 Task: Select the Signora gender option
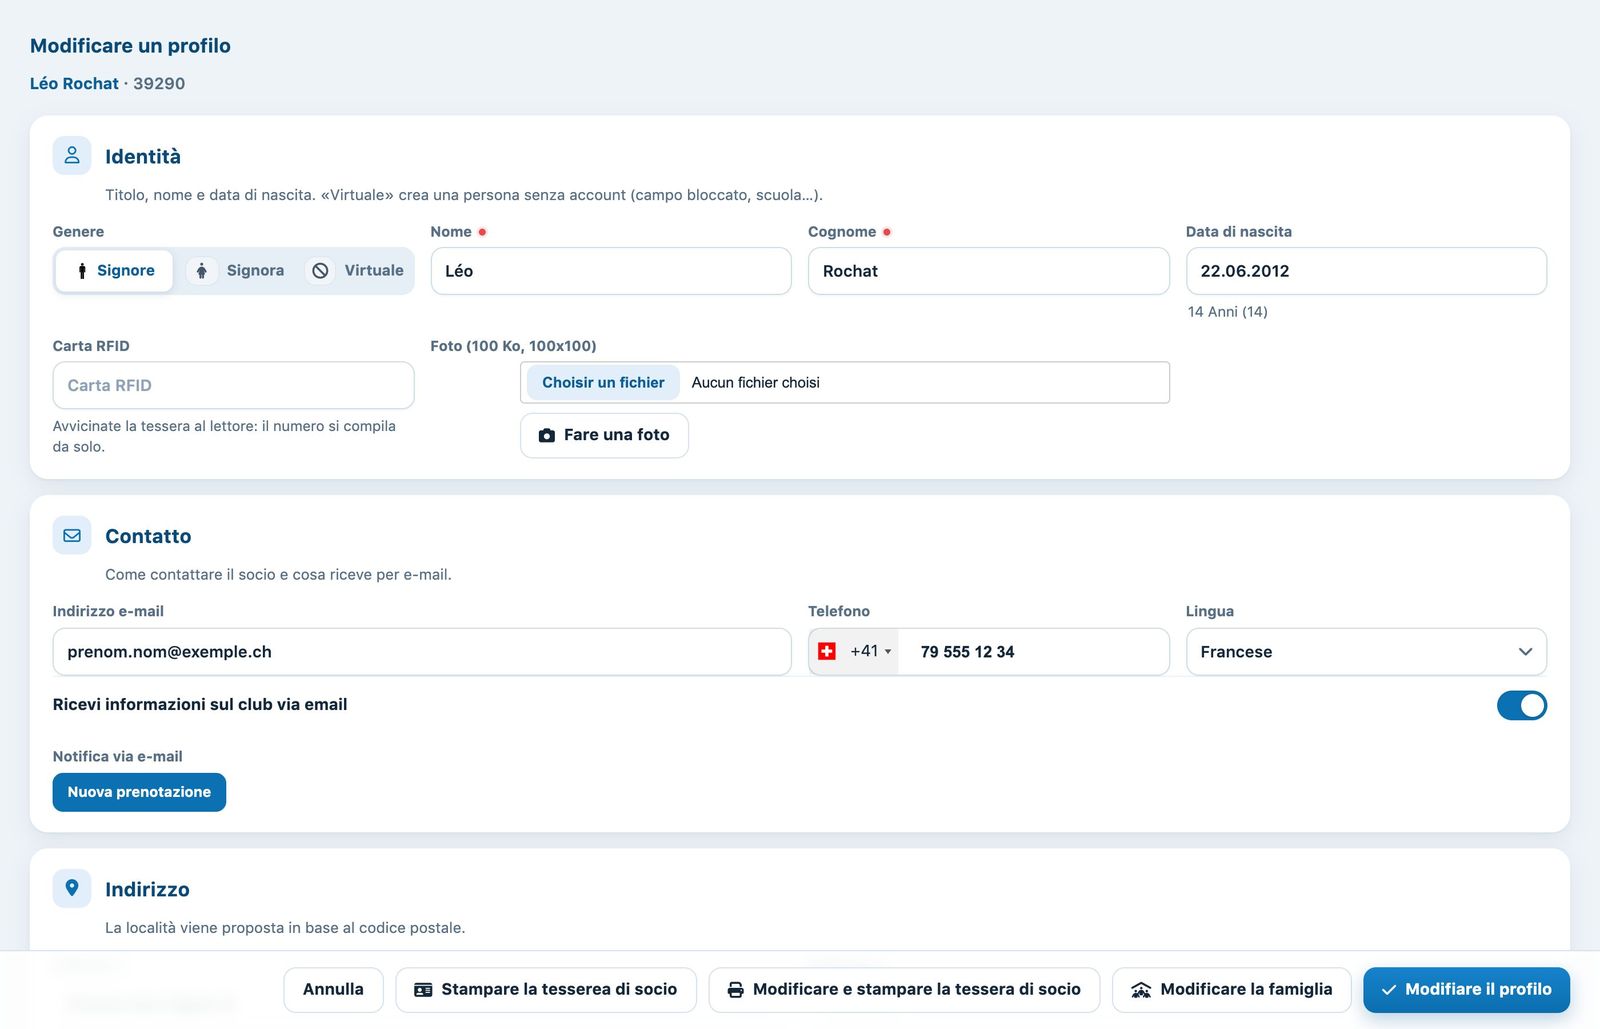click(238, 271)
